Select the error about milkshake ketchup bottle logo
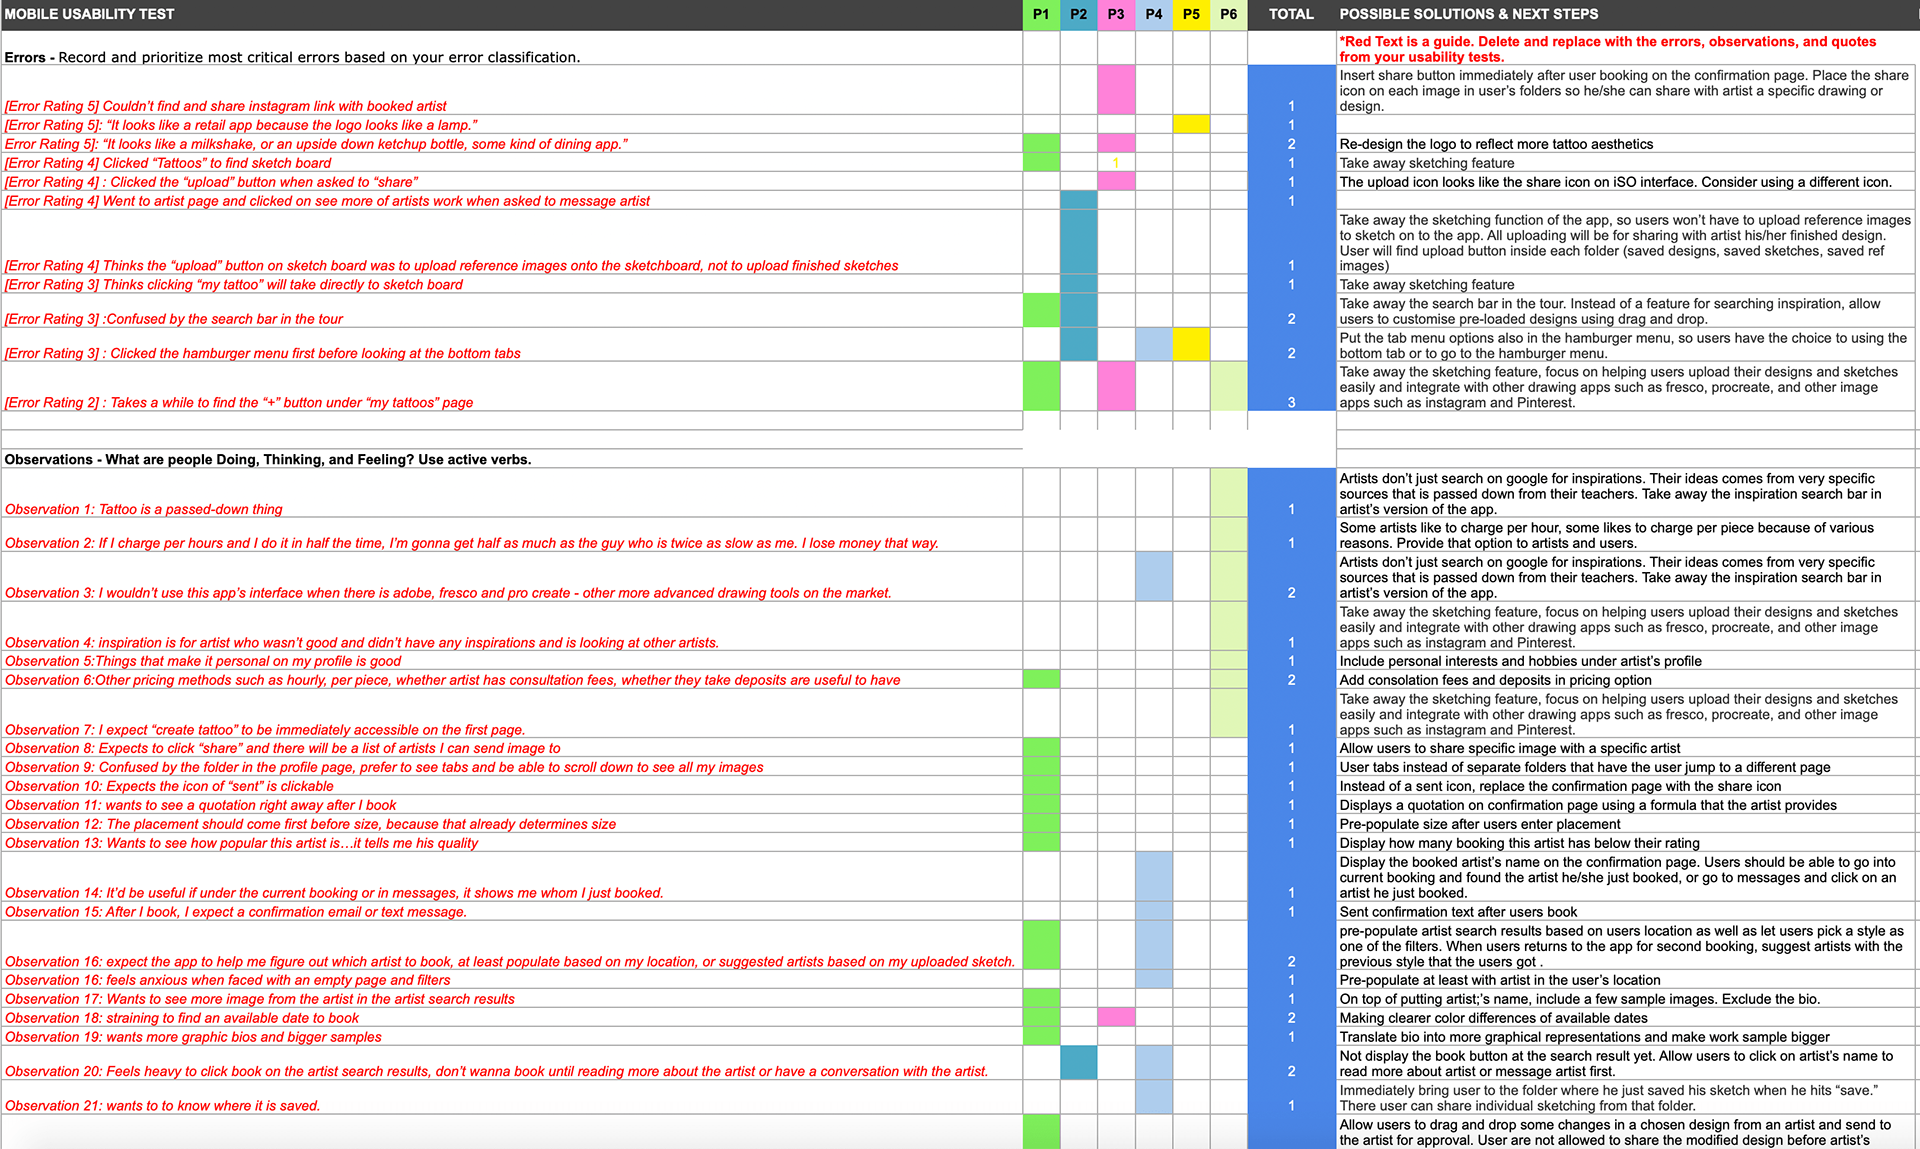 [511, 144]
